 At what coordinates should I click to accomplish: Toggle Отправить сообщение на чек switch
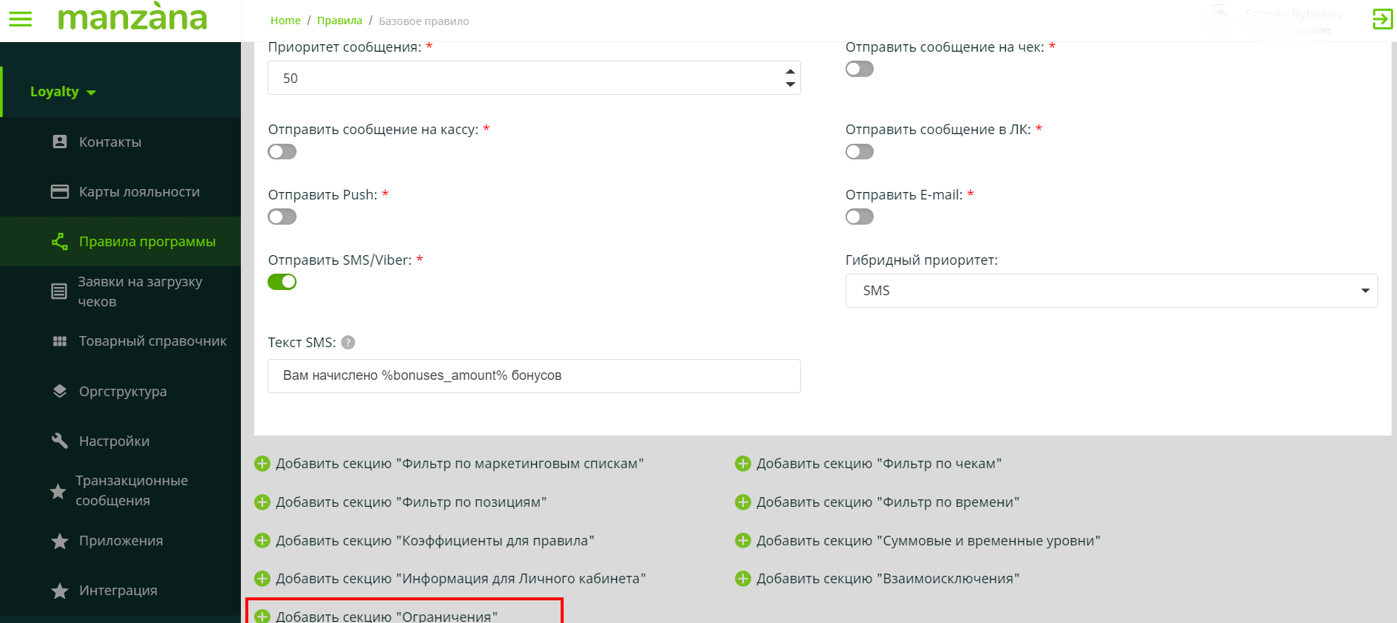tap(859, 69)
